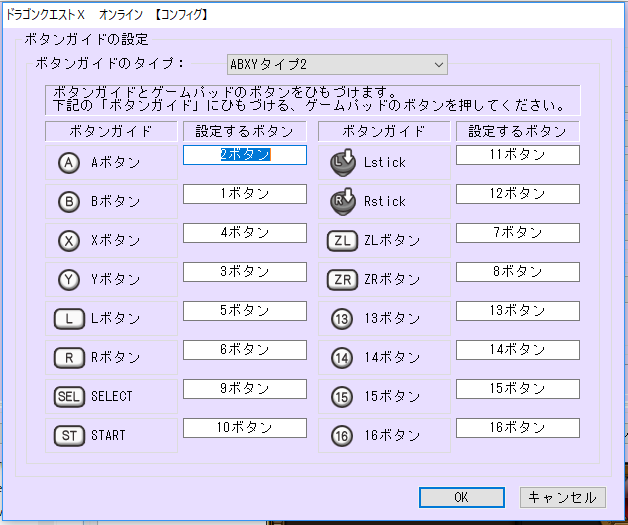Click the ST start button icon
The height and width of the screenshot is (525, 628).
tap(69, 436)
